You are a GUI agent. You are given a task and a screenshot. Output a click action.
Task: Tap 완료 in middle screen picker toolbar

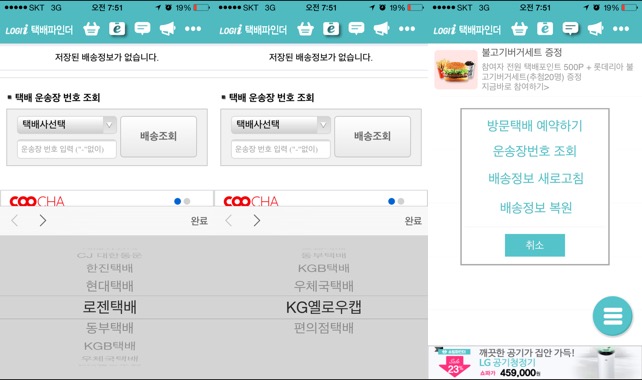point(413,221)
